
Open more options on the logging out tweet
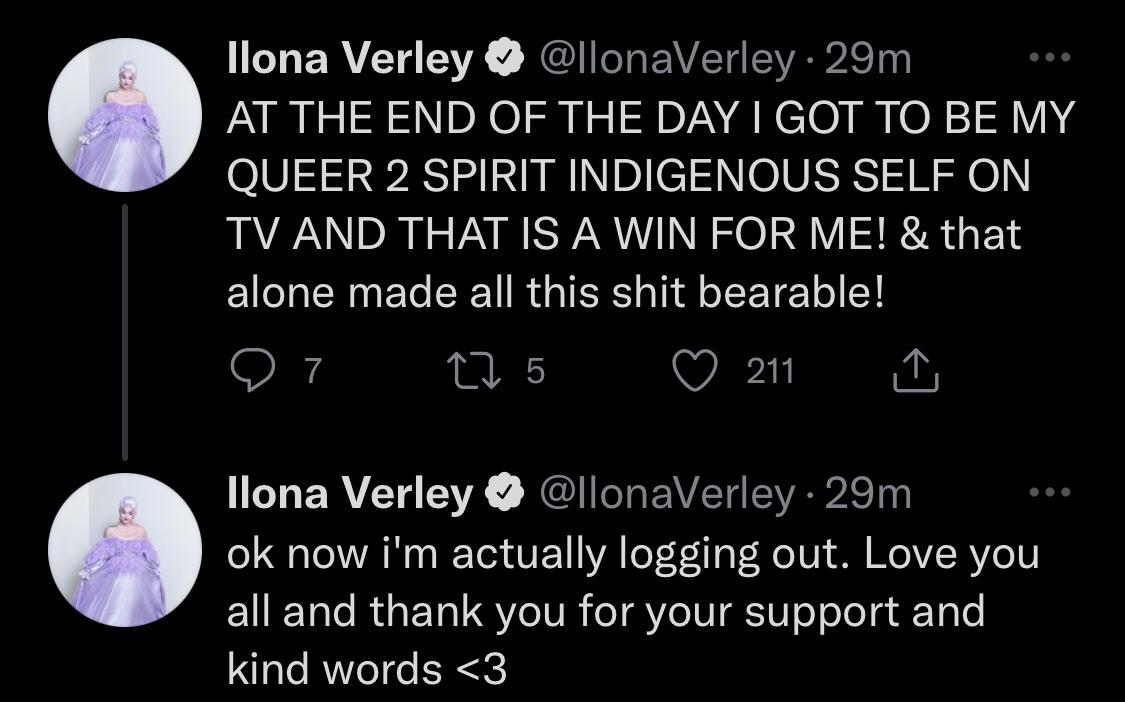point(1050,493)
